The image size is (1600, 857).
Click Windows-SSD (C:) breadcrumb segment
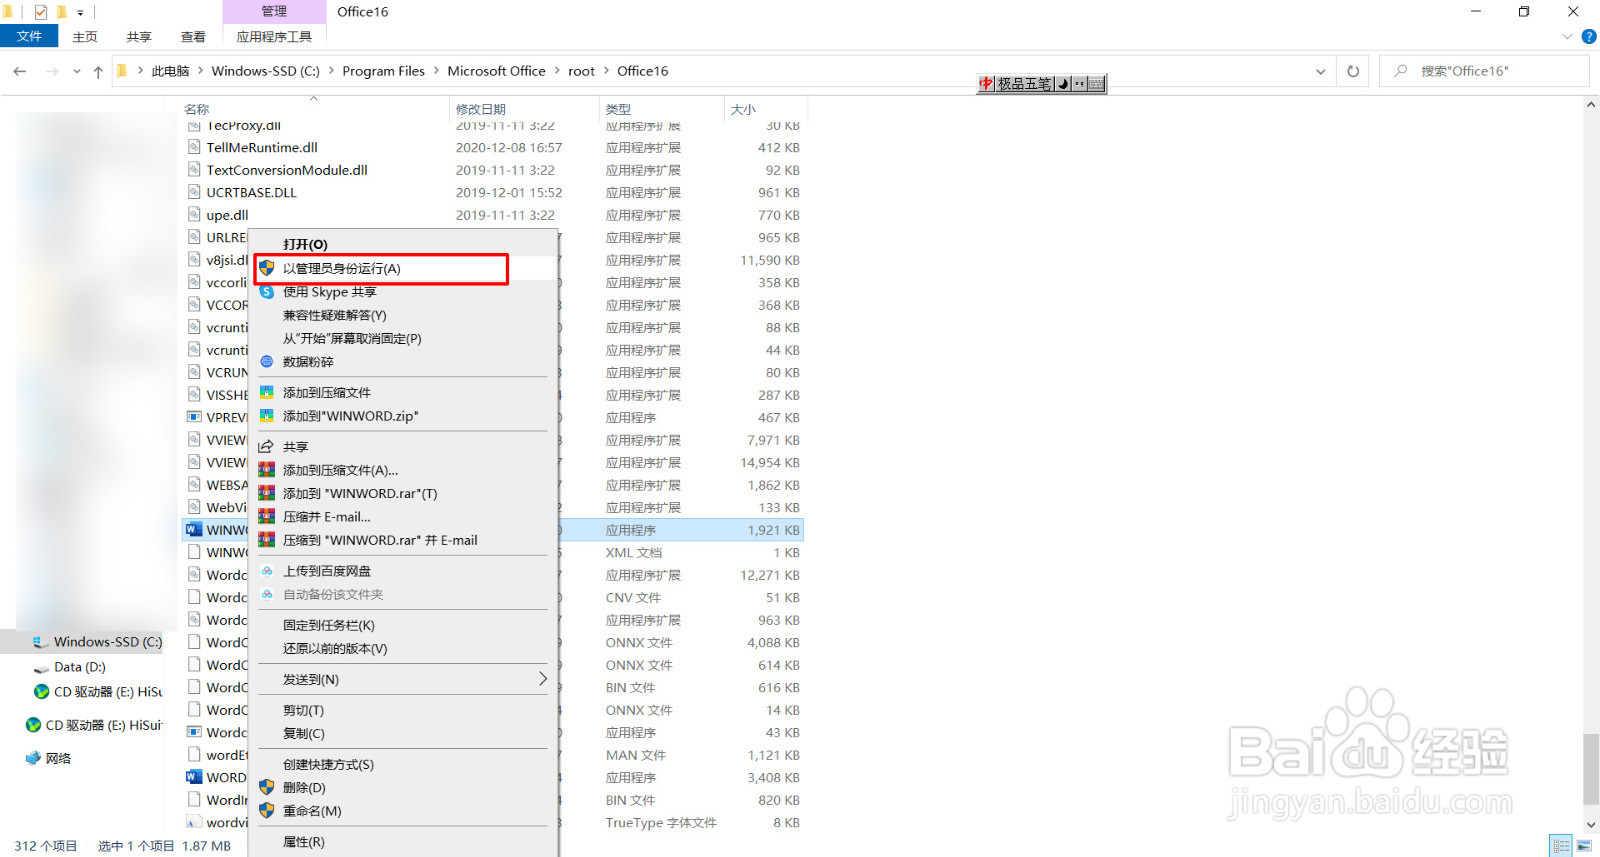click(265, 71)
